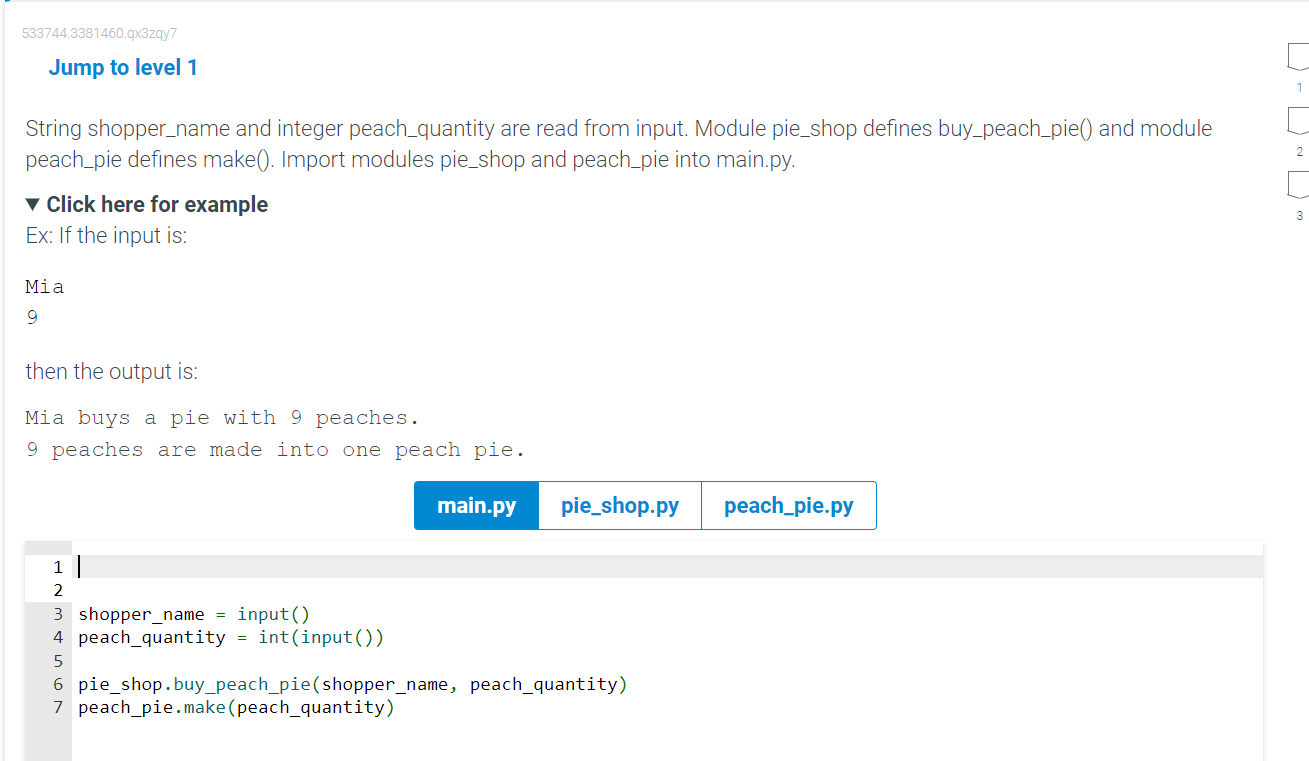Click the activity ID text above the link

[100, 33]
